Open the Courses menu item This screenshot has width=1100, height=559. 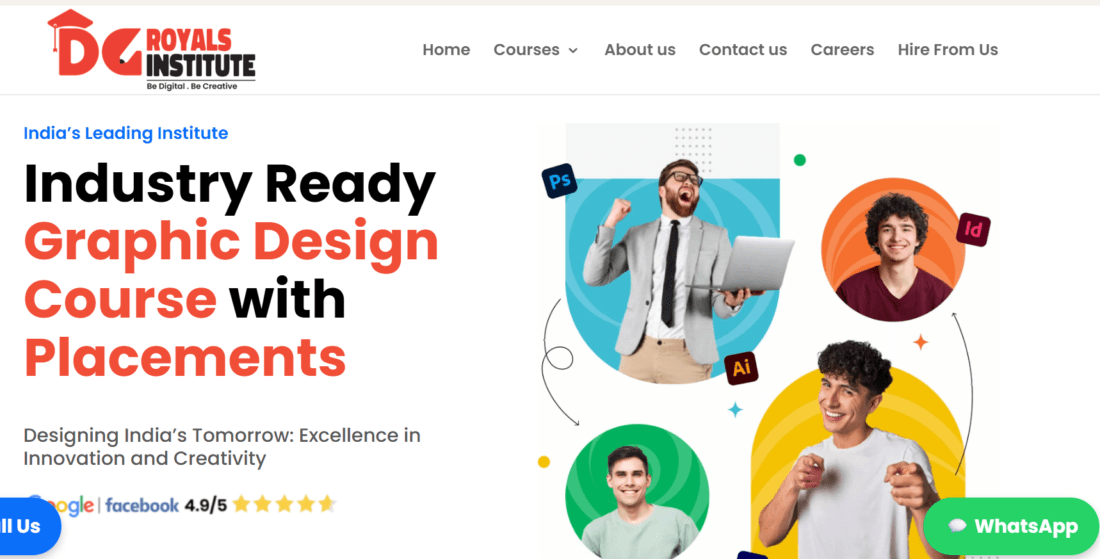point(526,50)
